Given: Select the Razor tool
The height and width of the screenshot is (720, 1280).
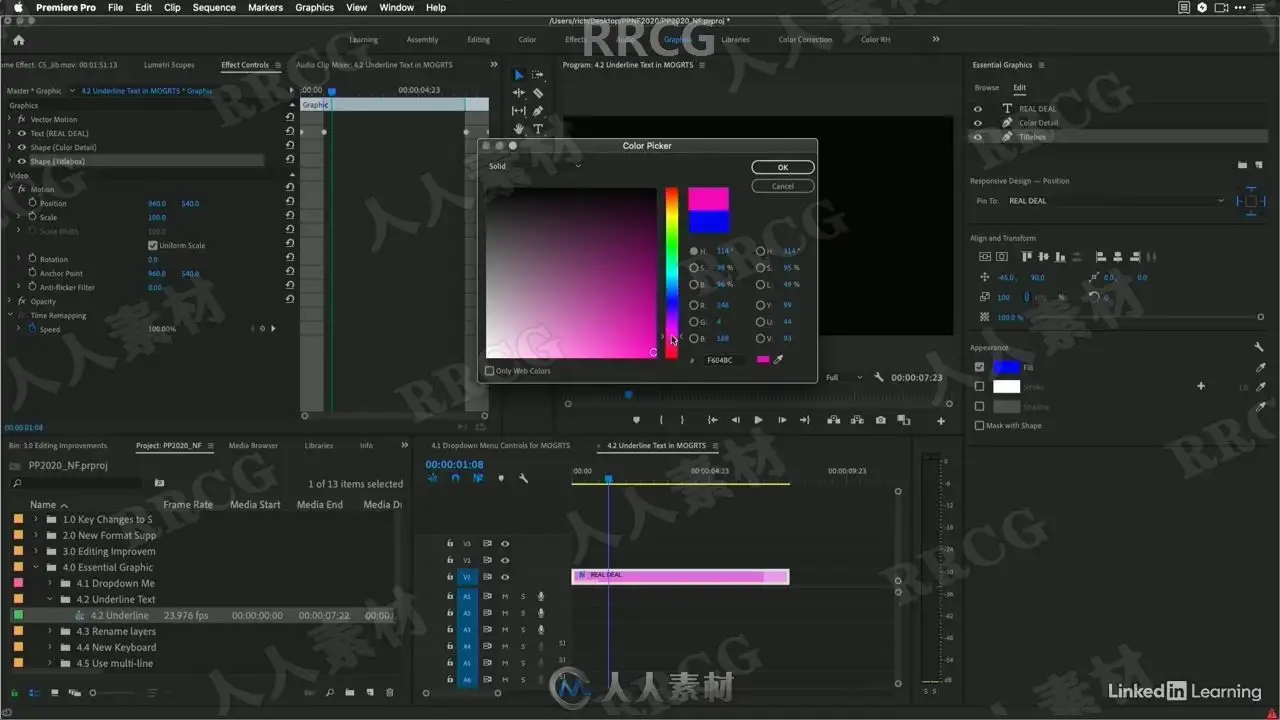Looking at the screenshot, I should coord(538,93).
